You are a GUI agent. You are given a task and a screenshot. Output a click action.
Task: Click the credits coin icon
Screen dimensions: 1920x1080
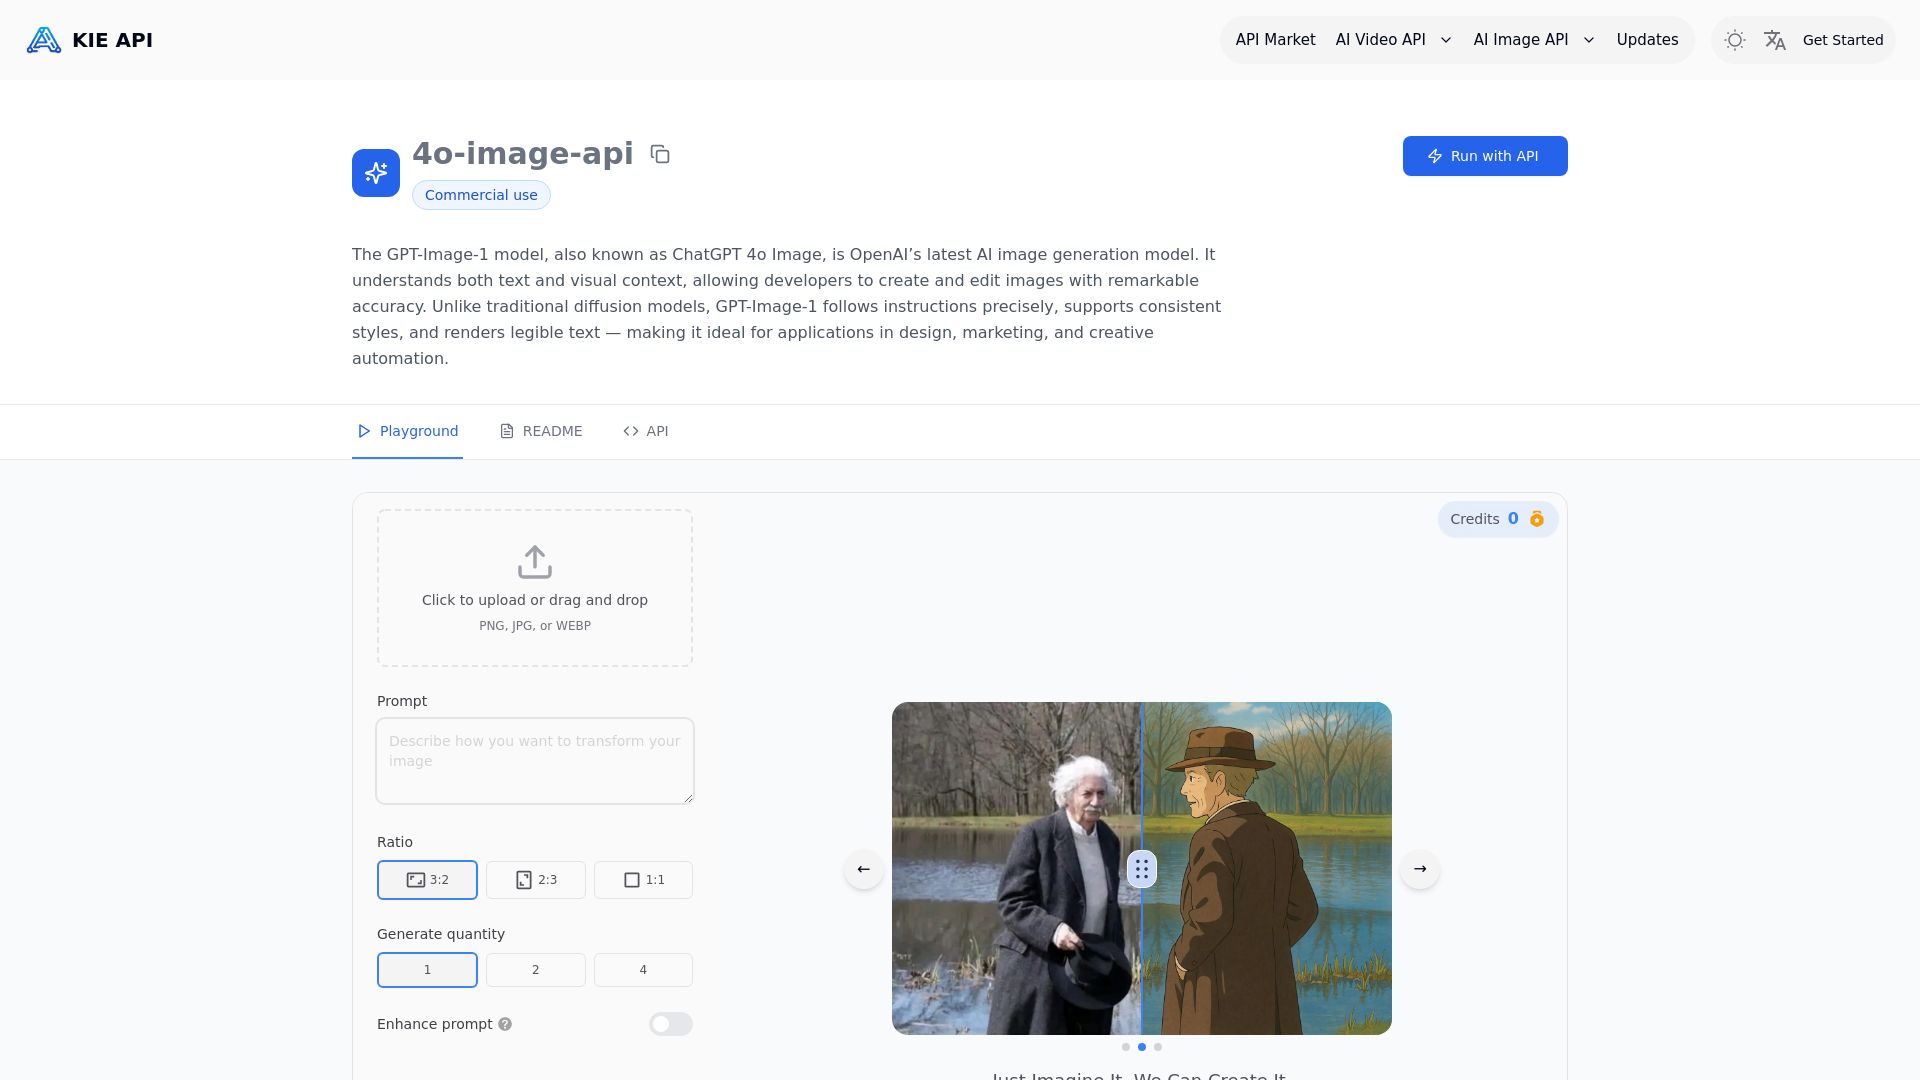[1537, 519]
